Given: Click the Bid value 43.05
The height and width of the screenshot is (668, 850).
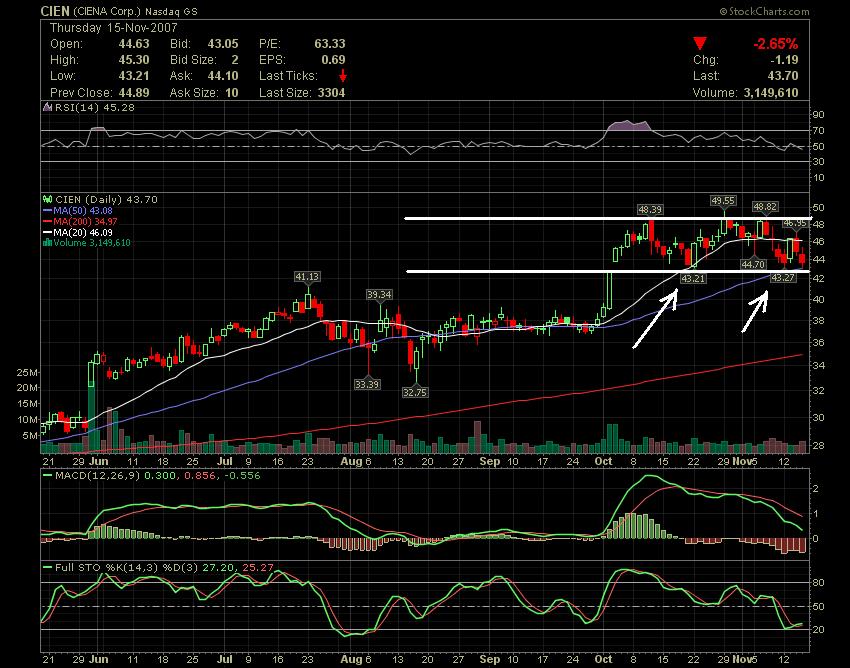Looking at the screenshot, I should point(223,44).
